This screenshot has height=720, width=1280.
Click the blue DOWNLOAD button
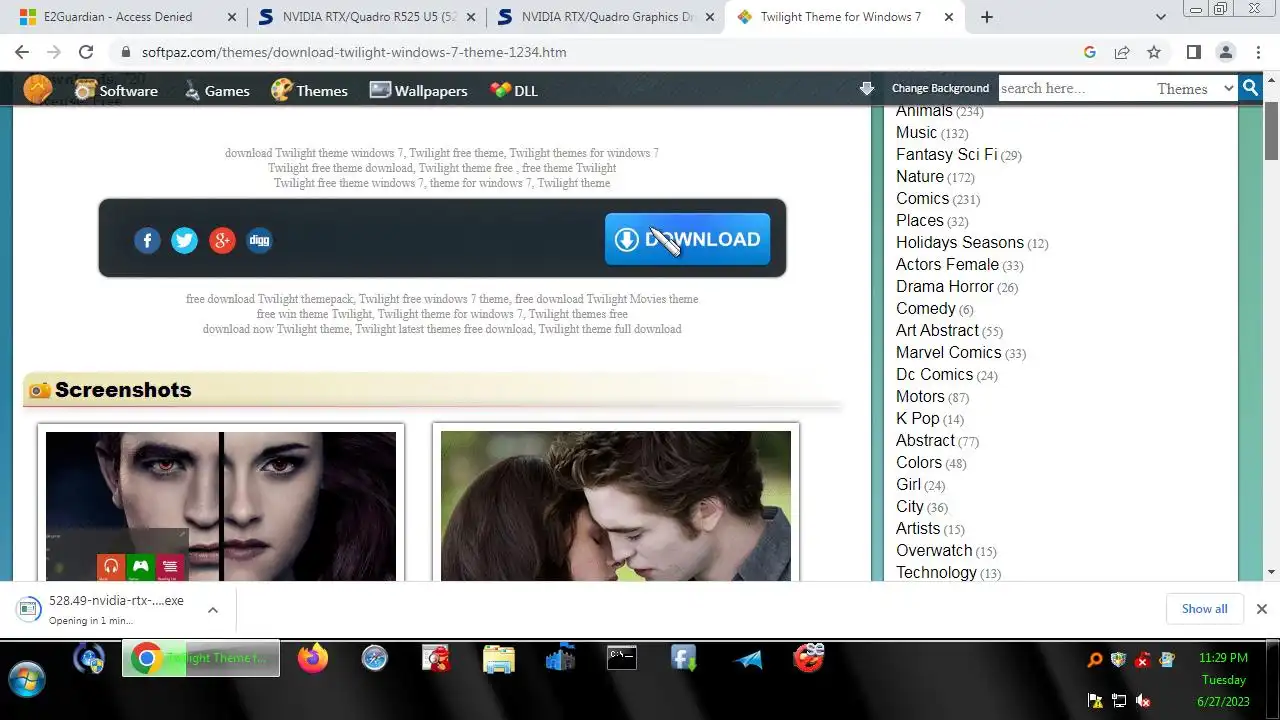687,239
